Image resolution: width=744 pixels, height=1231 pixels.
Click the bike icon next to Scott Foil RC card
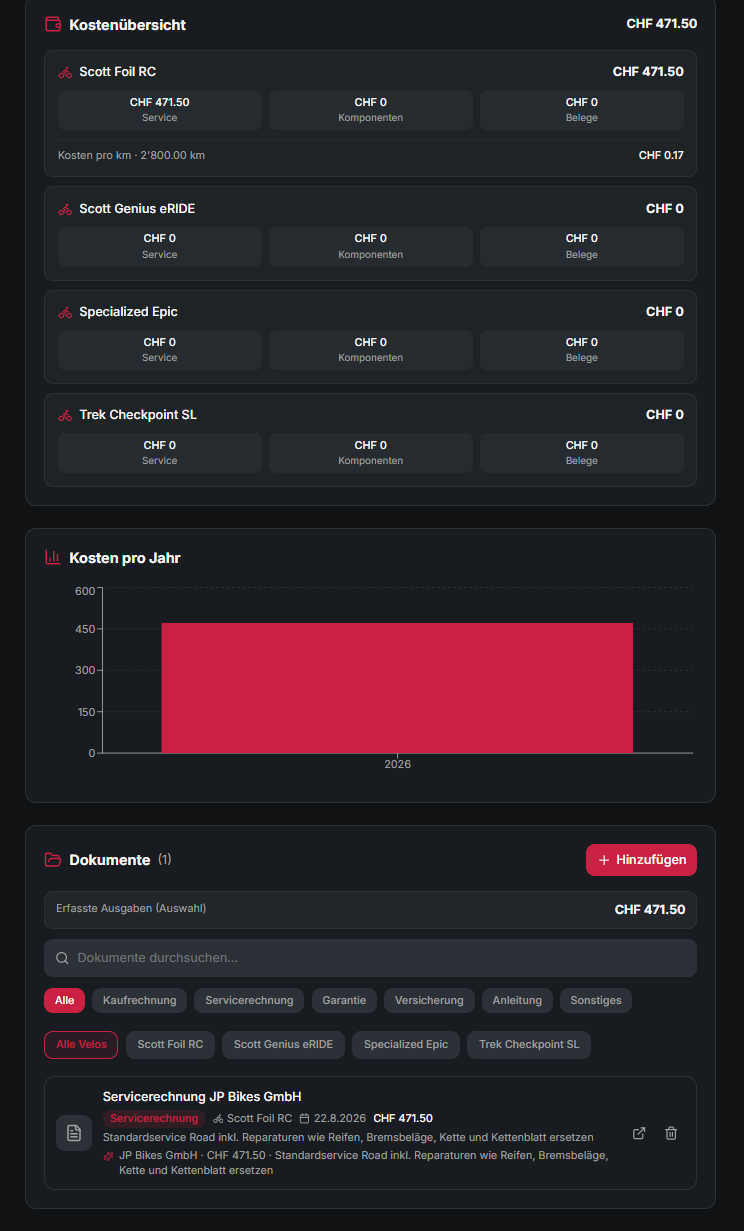[65, 72]
